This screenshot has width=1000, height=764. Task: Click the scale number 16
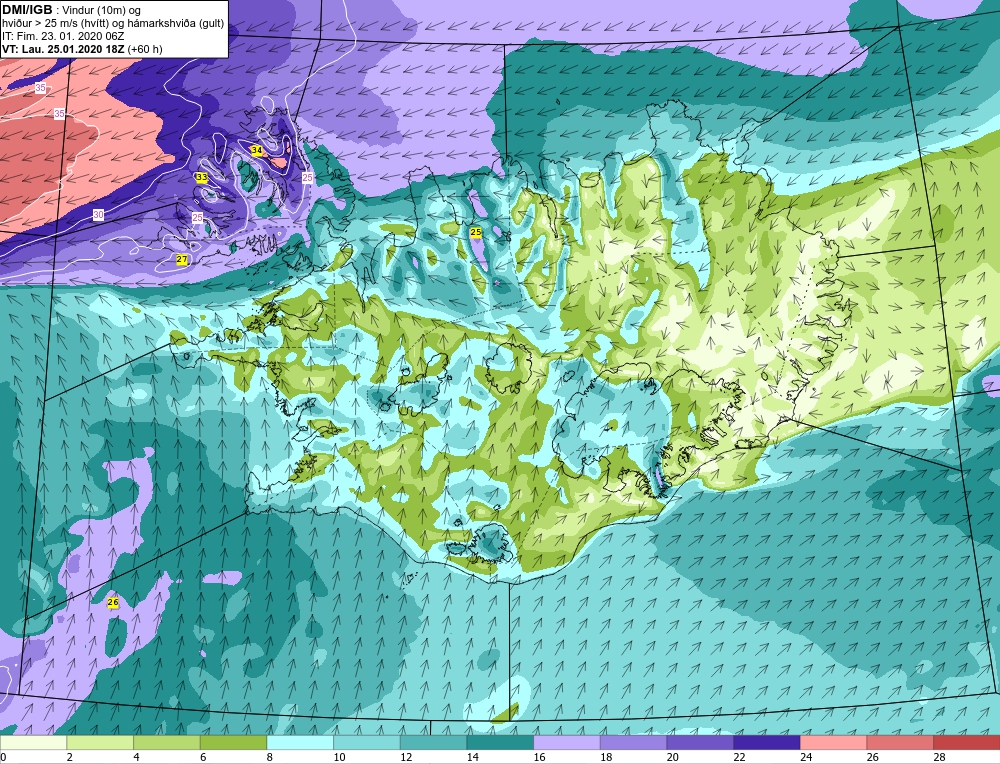(x=540, y=757)
